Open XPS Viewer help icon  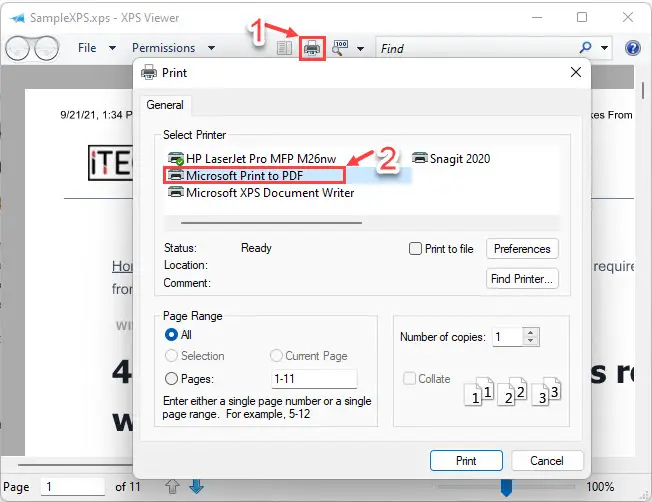click(633, 48)
